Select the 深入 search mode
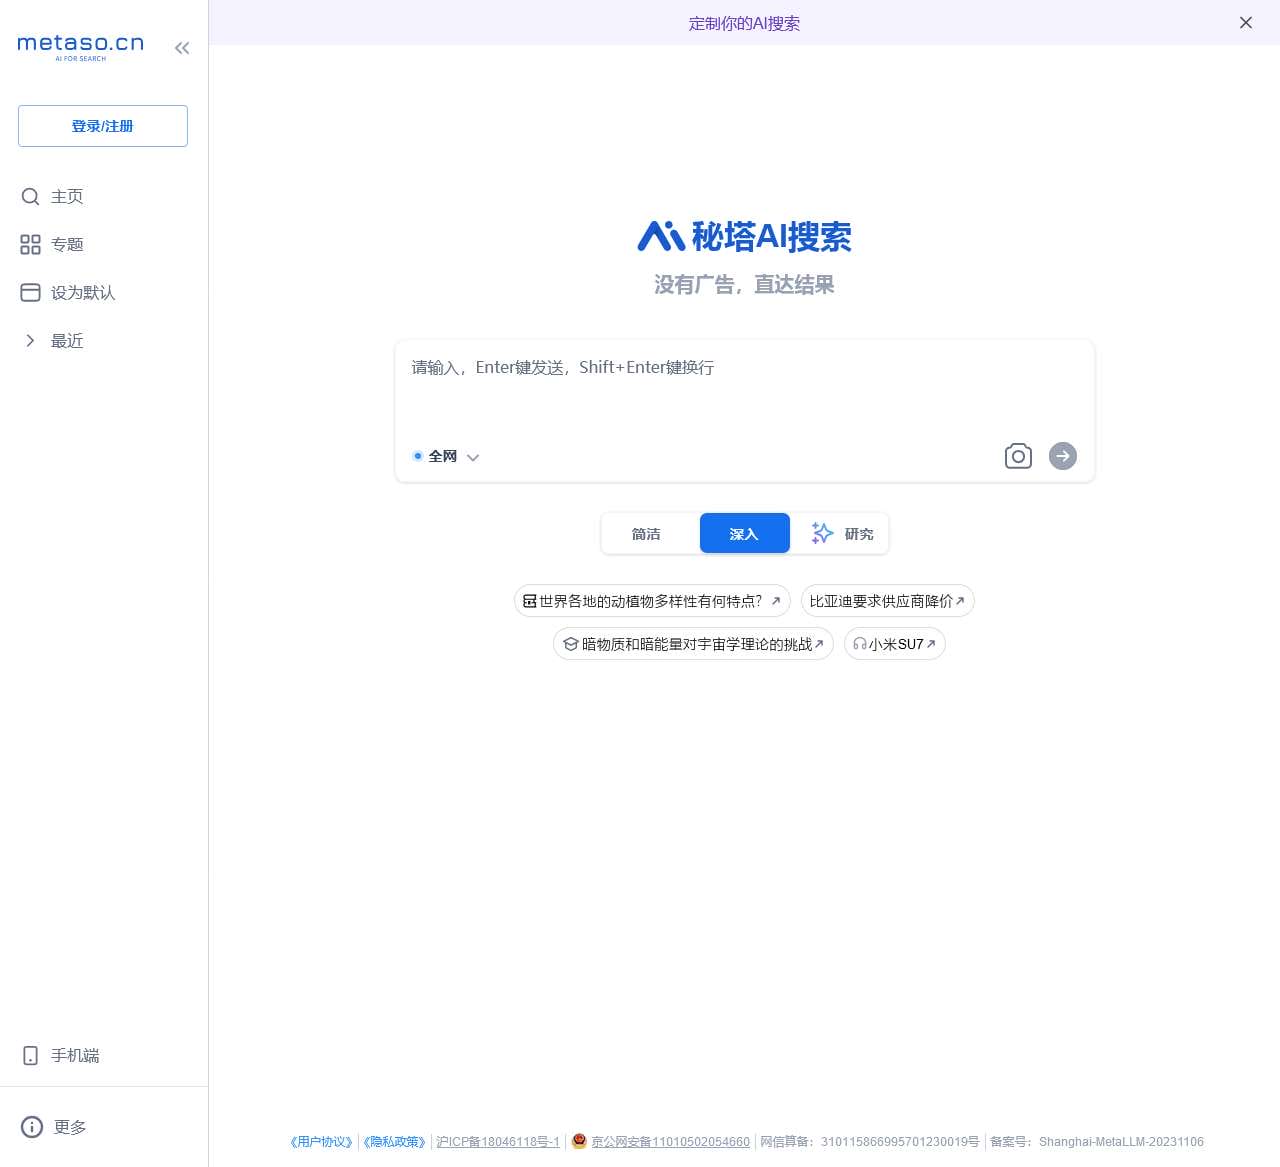Image resolution: width=1280 pixels, height=1167 pixels. tap(744, 533)
